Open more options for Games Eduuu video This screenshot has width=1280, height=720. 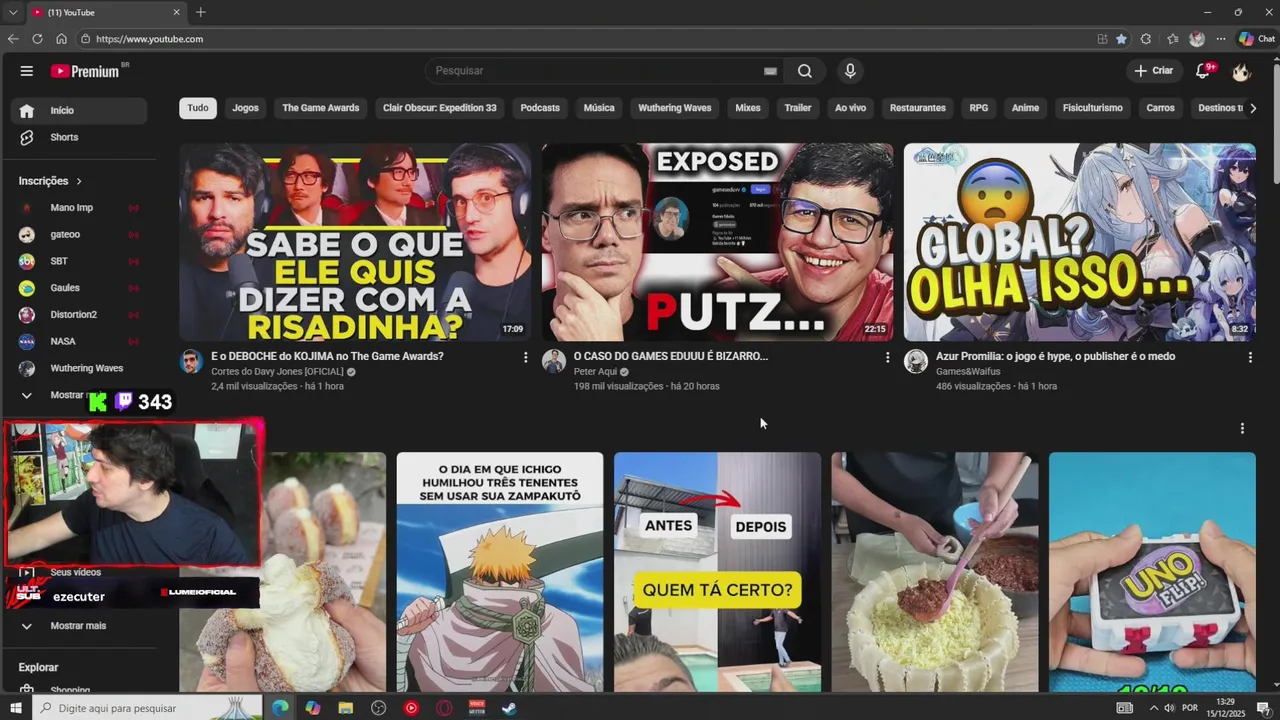(x=887, y=357)
